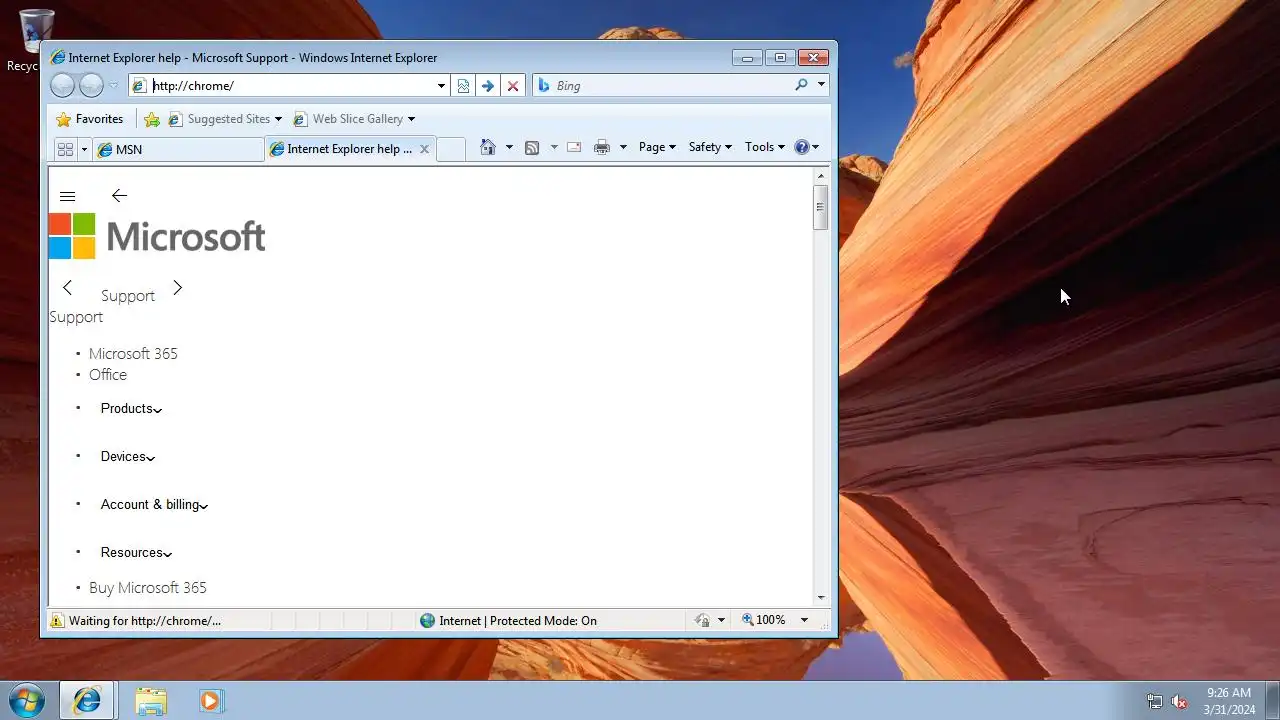Open Windows Explorer from the taskbar

[x=150, y=700]
